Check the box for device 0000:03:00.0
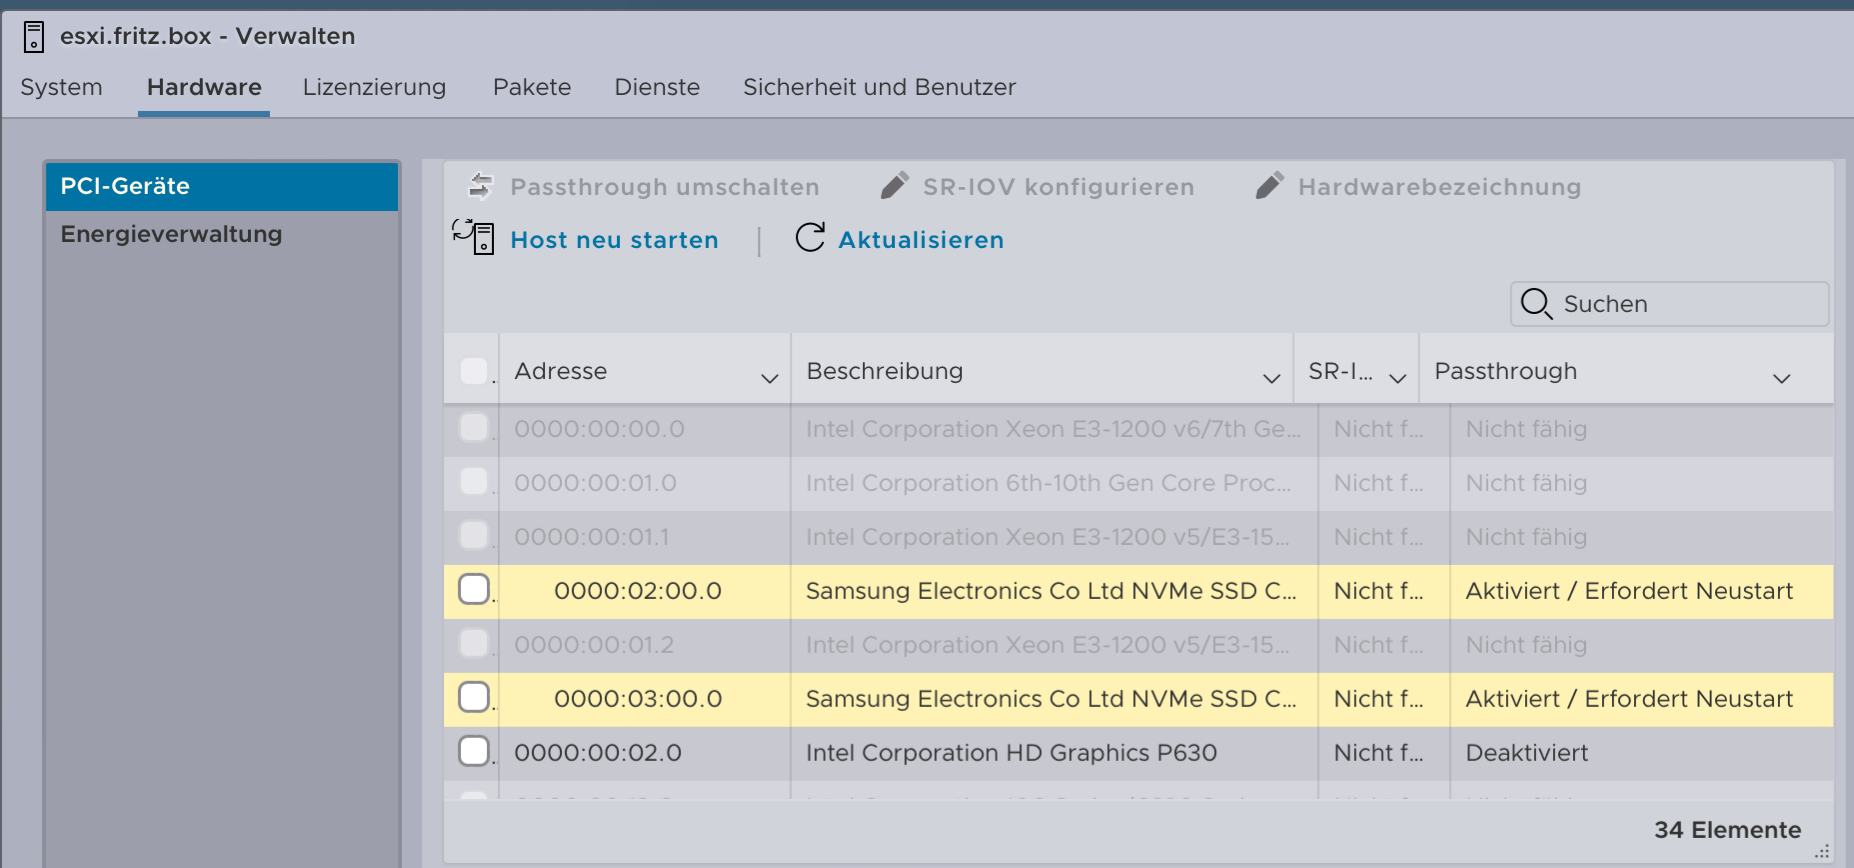1854x868 pixels. point(474,697)
